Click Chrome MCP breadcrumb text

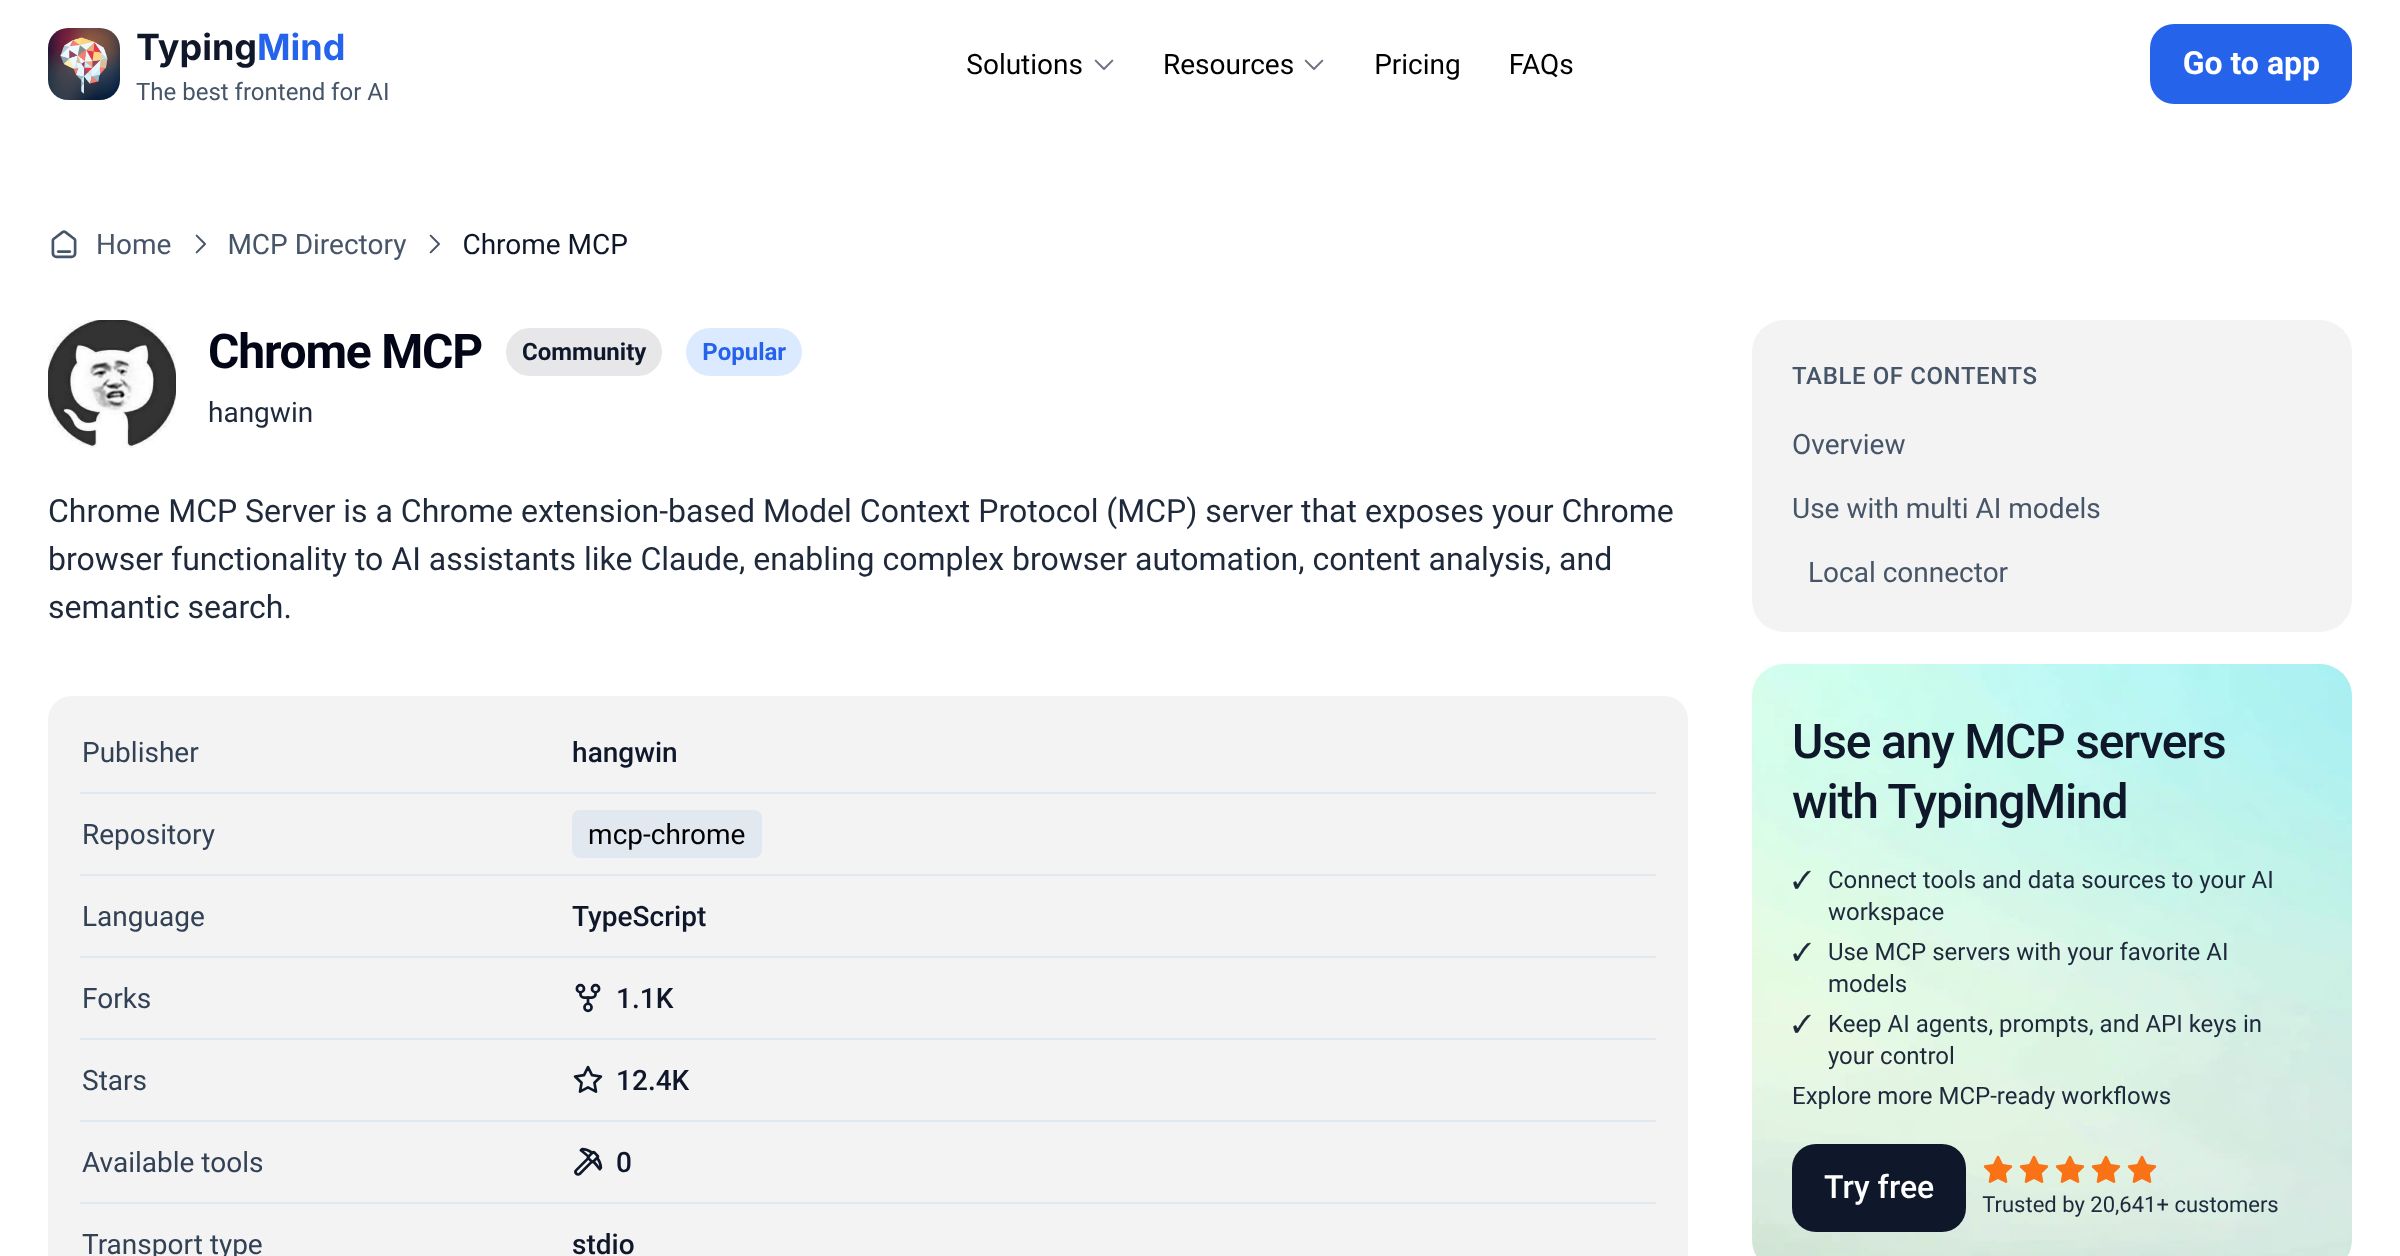click(545, 244)
